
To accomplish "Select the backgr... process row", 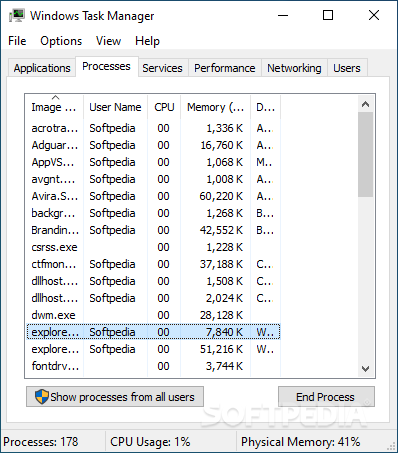I will coord(153,213).
